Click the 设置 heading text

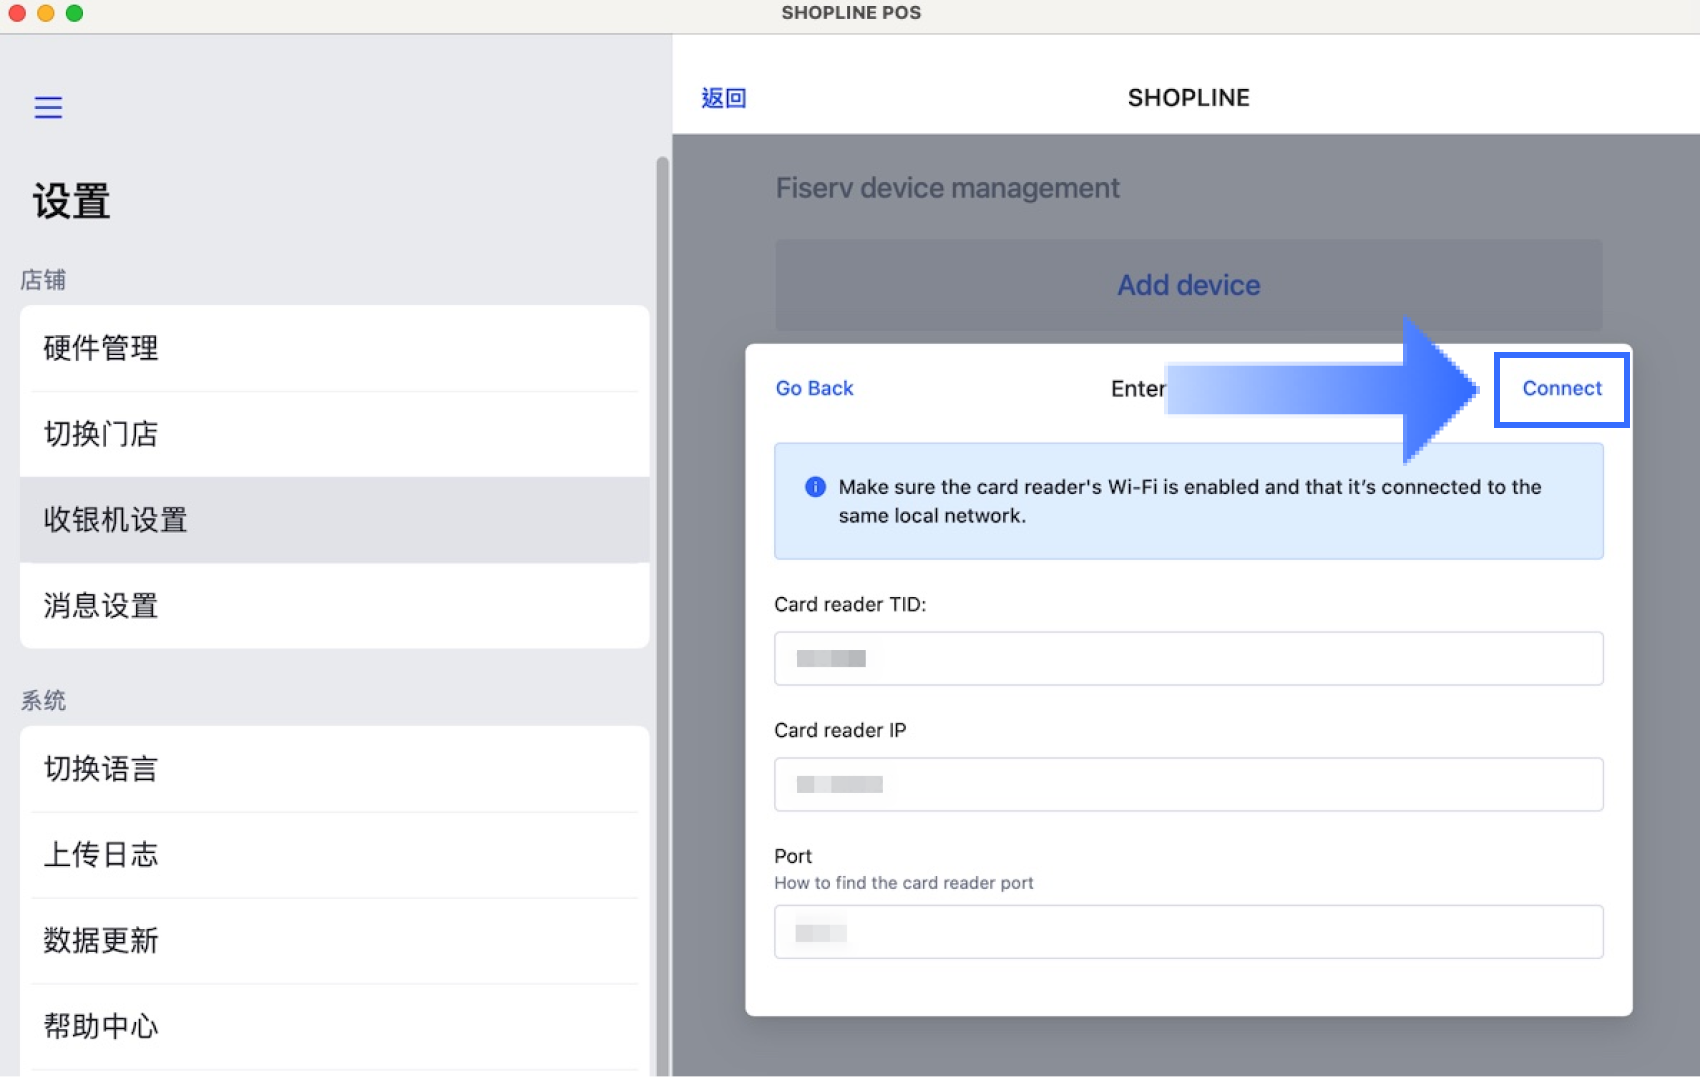coord(72,201)
